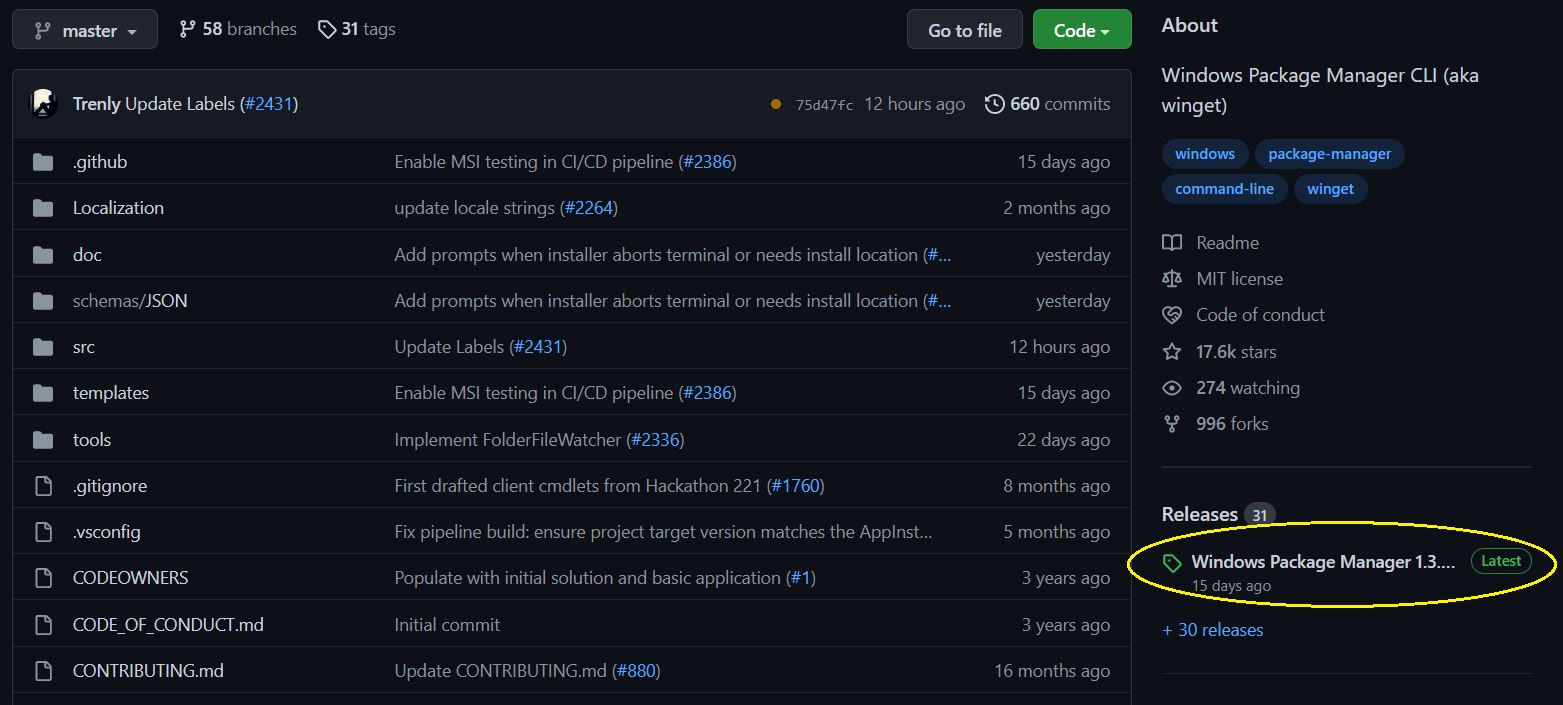This screenshot has width=1563, height=705.
Task: Open the Releases heading link
Action: pos(1200,514)
